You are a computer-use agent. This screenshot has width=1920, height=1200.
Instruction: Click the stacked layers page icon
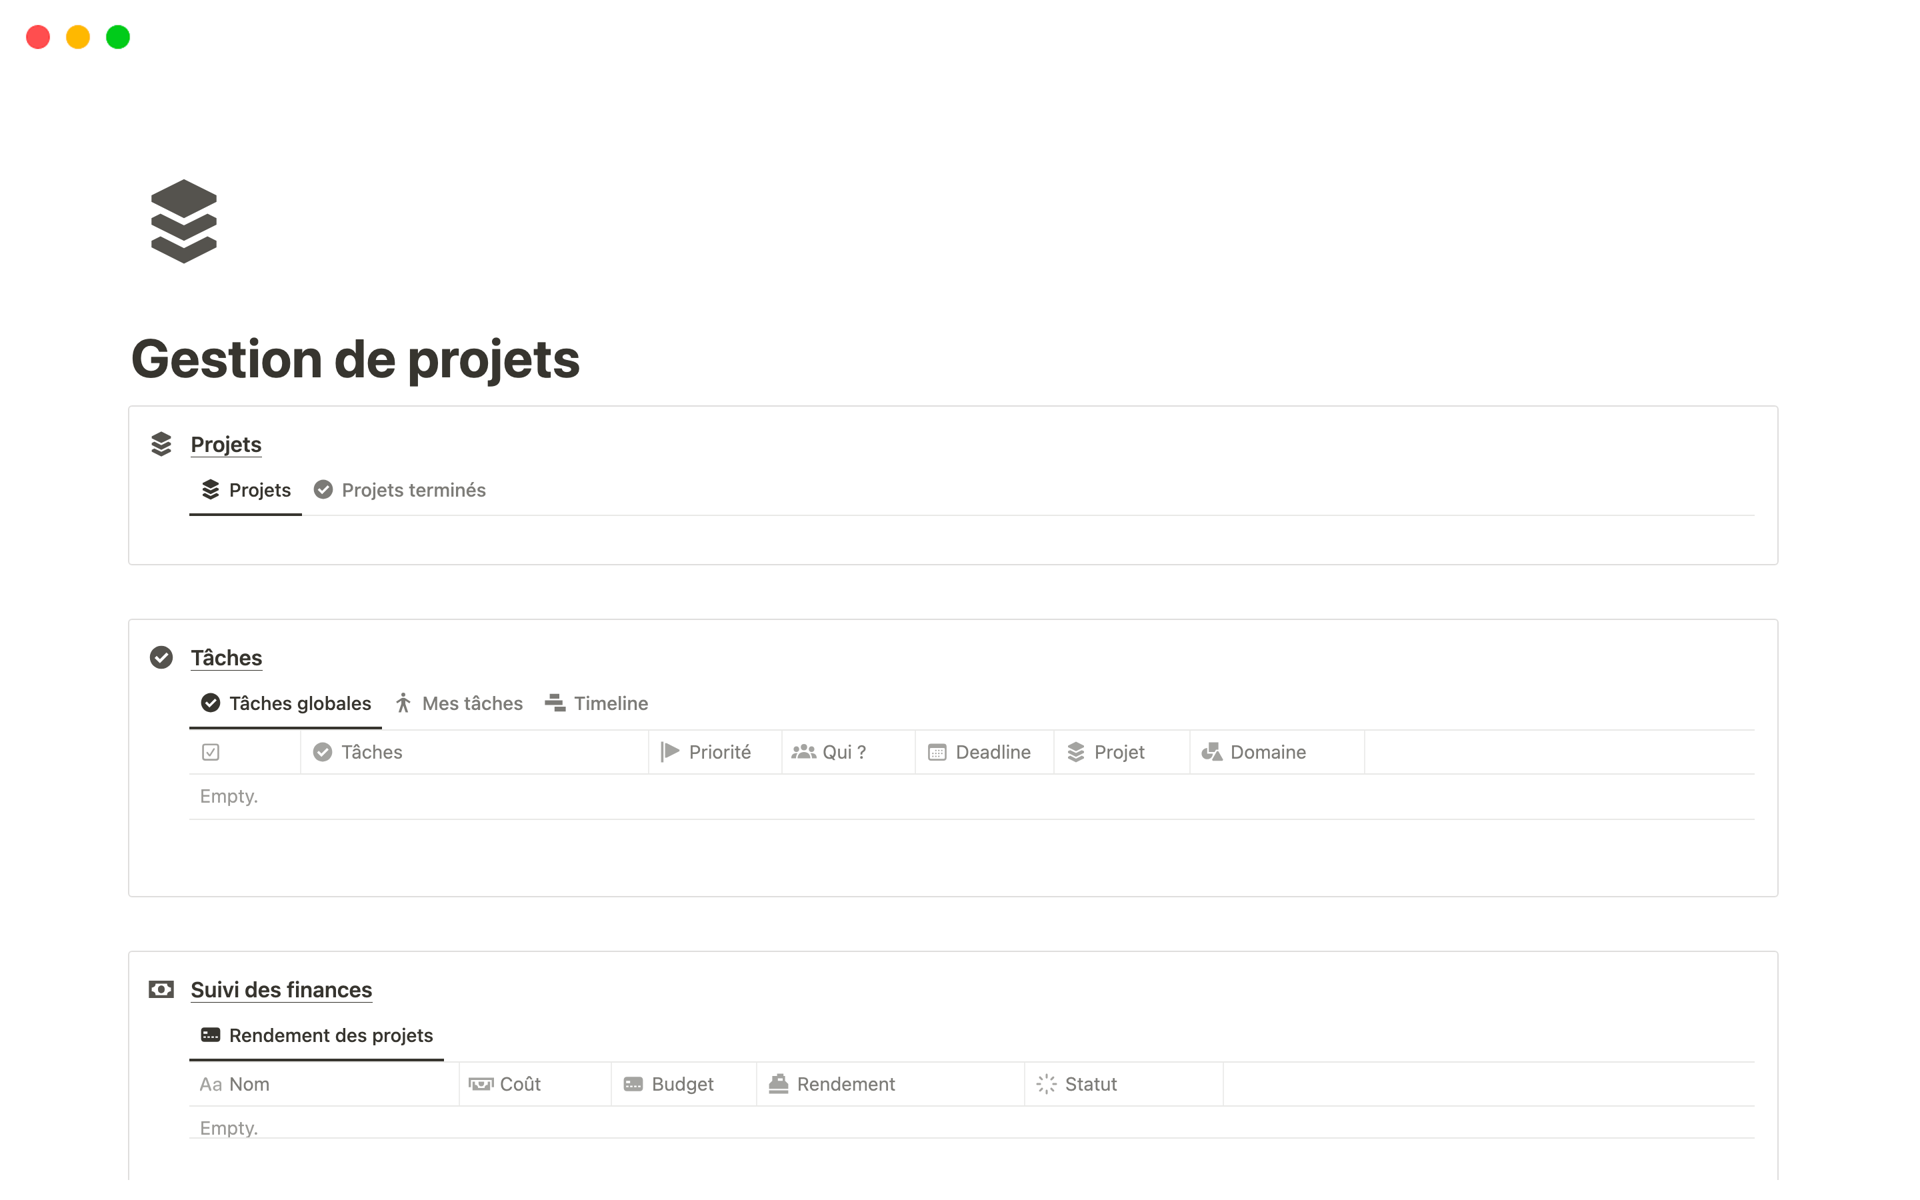click(184, 221)
